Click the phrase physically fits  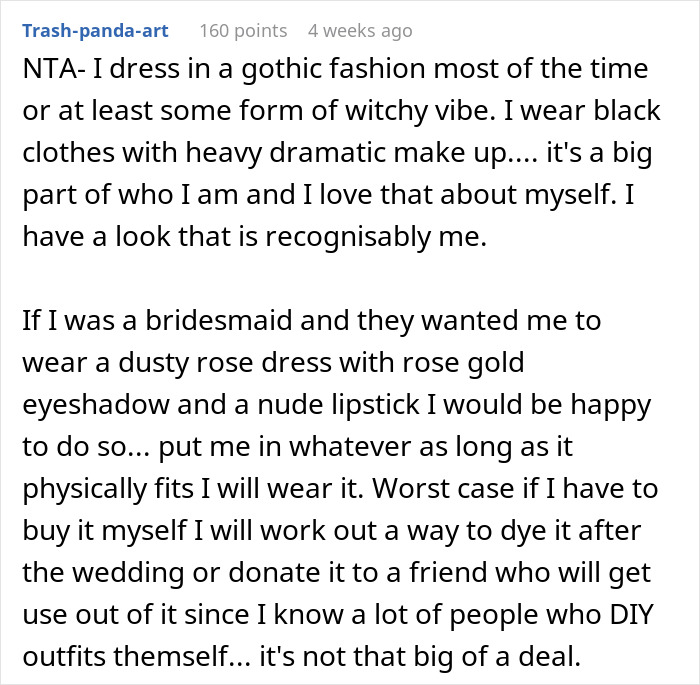[x=108, y=489]
